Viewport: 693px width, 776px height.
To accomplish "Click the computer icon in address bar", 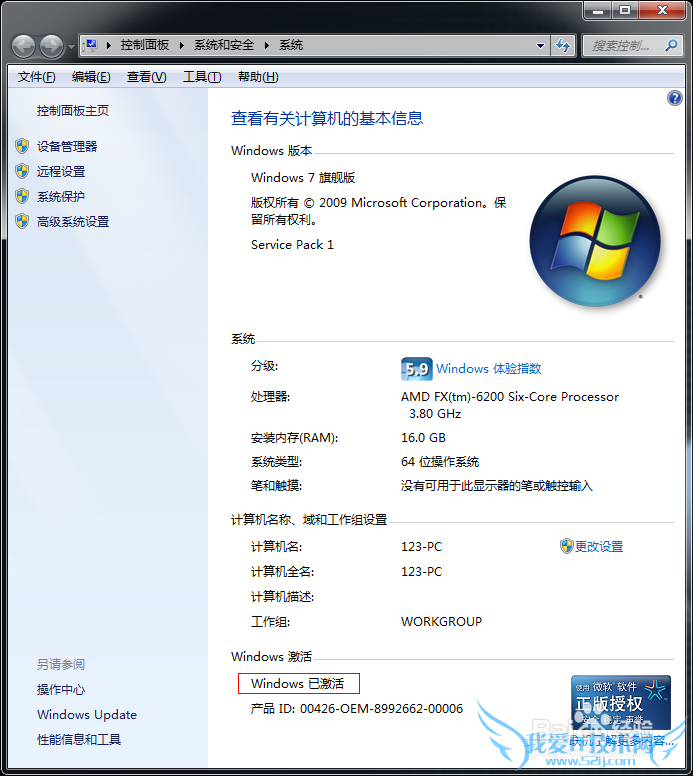I will click(x=91, y=46).
